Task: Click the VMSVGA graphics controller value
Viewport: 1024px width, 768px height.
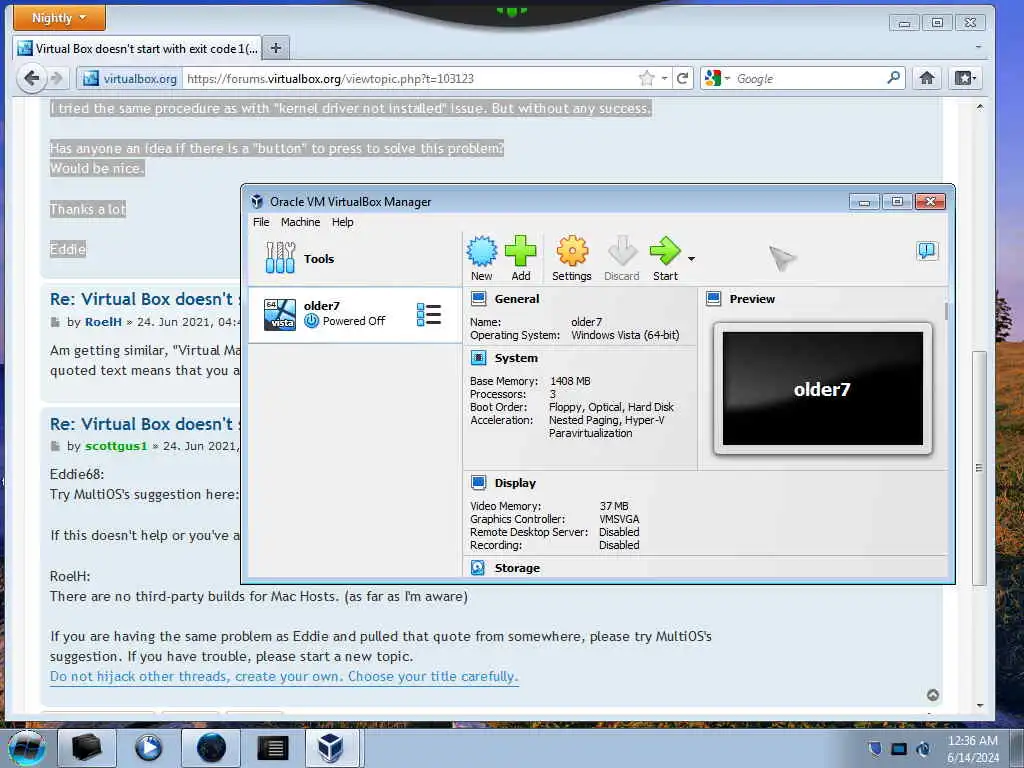Action: 619,519
